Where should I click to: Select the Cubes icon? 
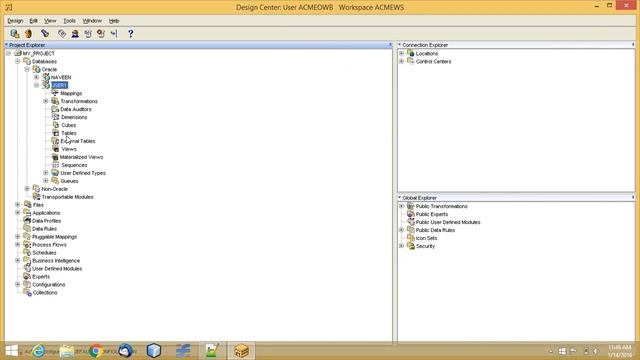tap(56, 125)
